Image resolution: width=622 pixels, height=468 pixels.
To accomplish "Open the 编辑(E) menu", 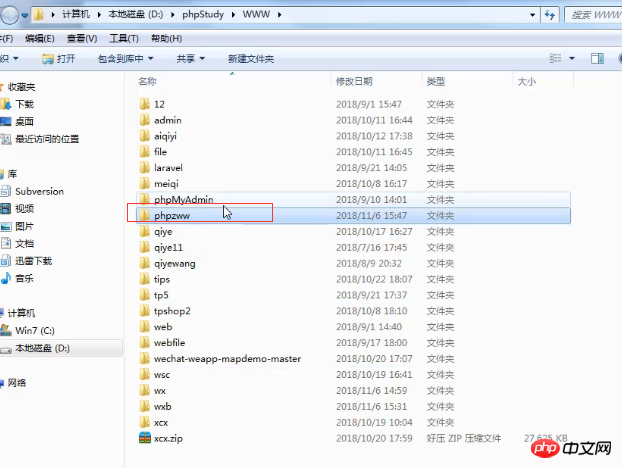I will (40, 38).
